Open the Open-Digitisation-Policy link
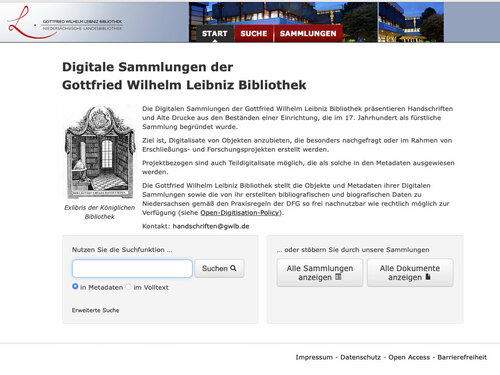The width and height of the screenshot is (500, 375). pyautogui.click(x=240, y=213)
